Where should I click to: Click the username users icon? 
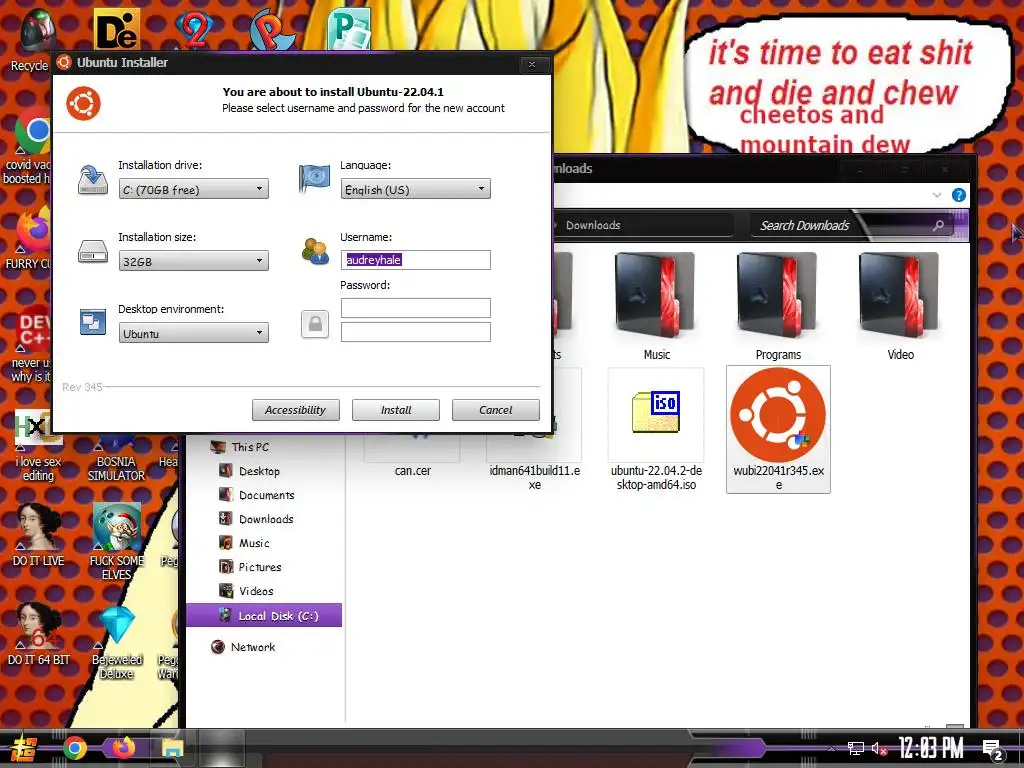click(x=315, y=251)
